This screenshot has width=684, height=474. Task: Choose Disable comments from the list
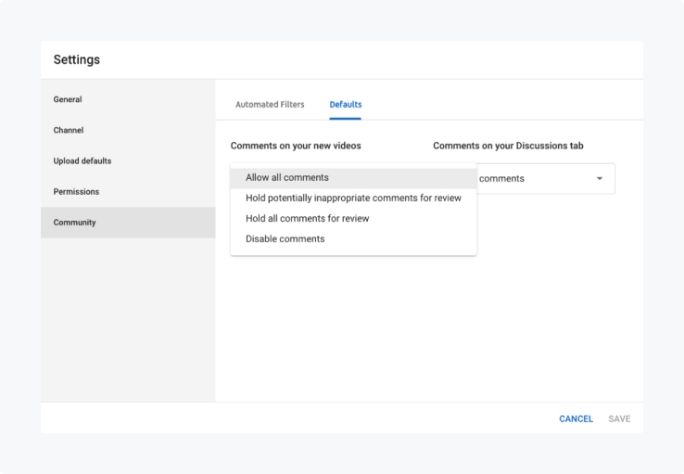(285, 239)
